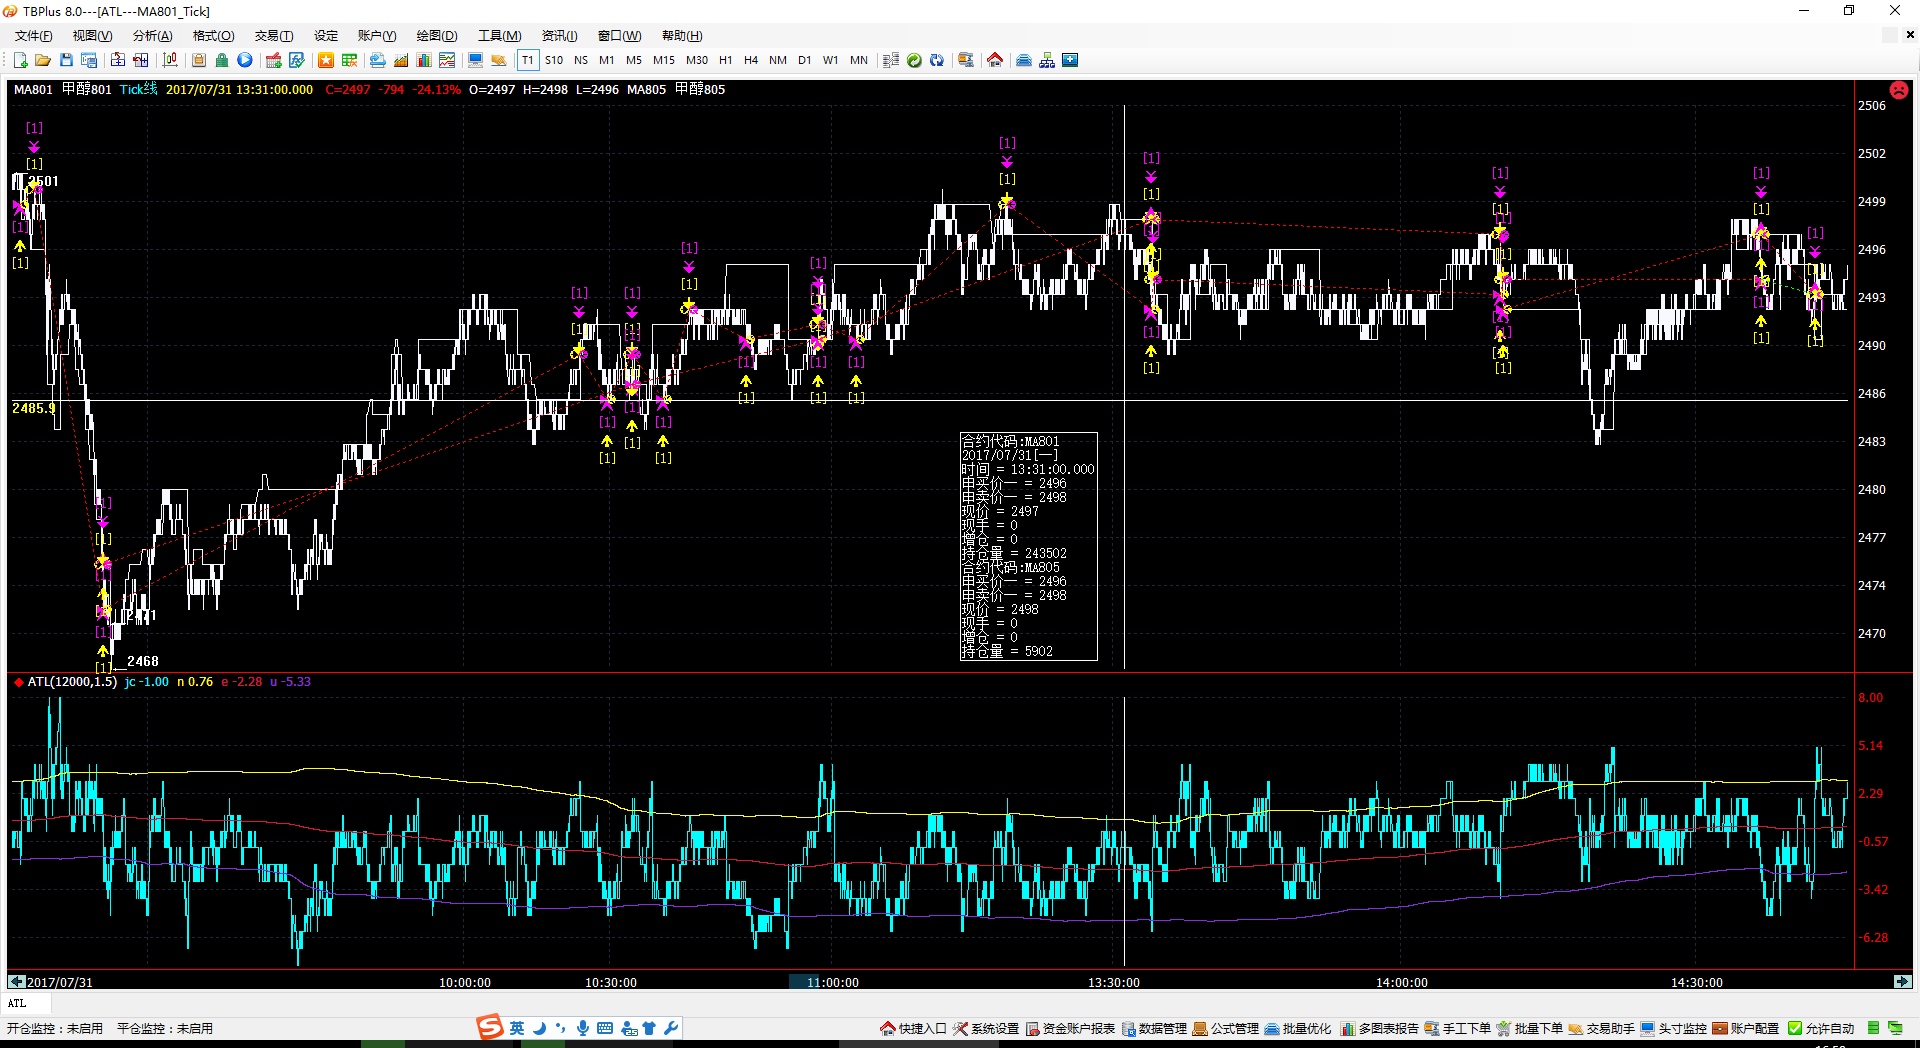Click the green spreadsheet grid icon
This screenshot has height=1048, width=1920.
tap(349, 60)
